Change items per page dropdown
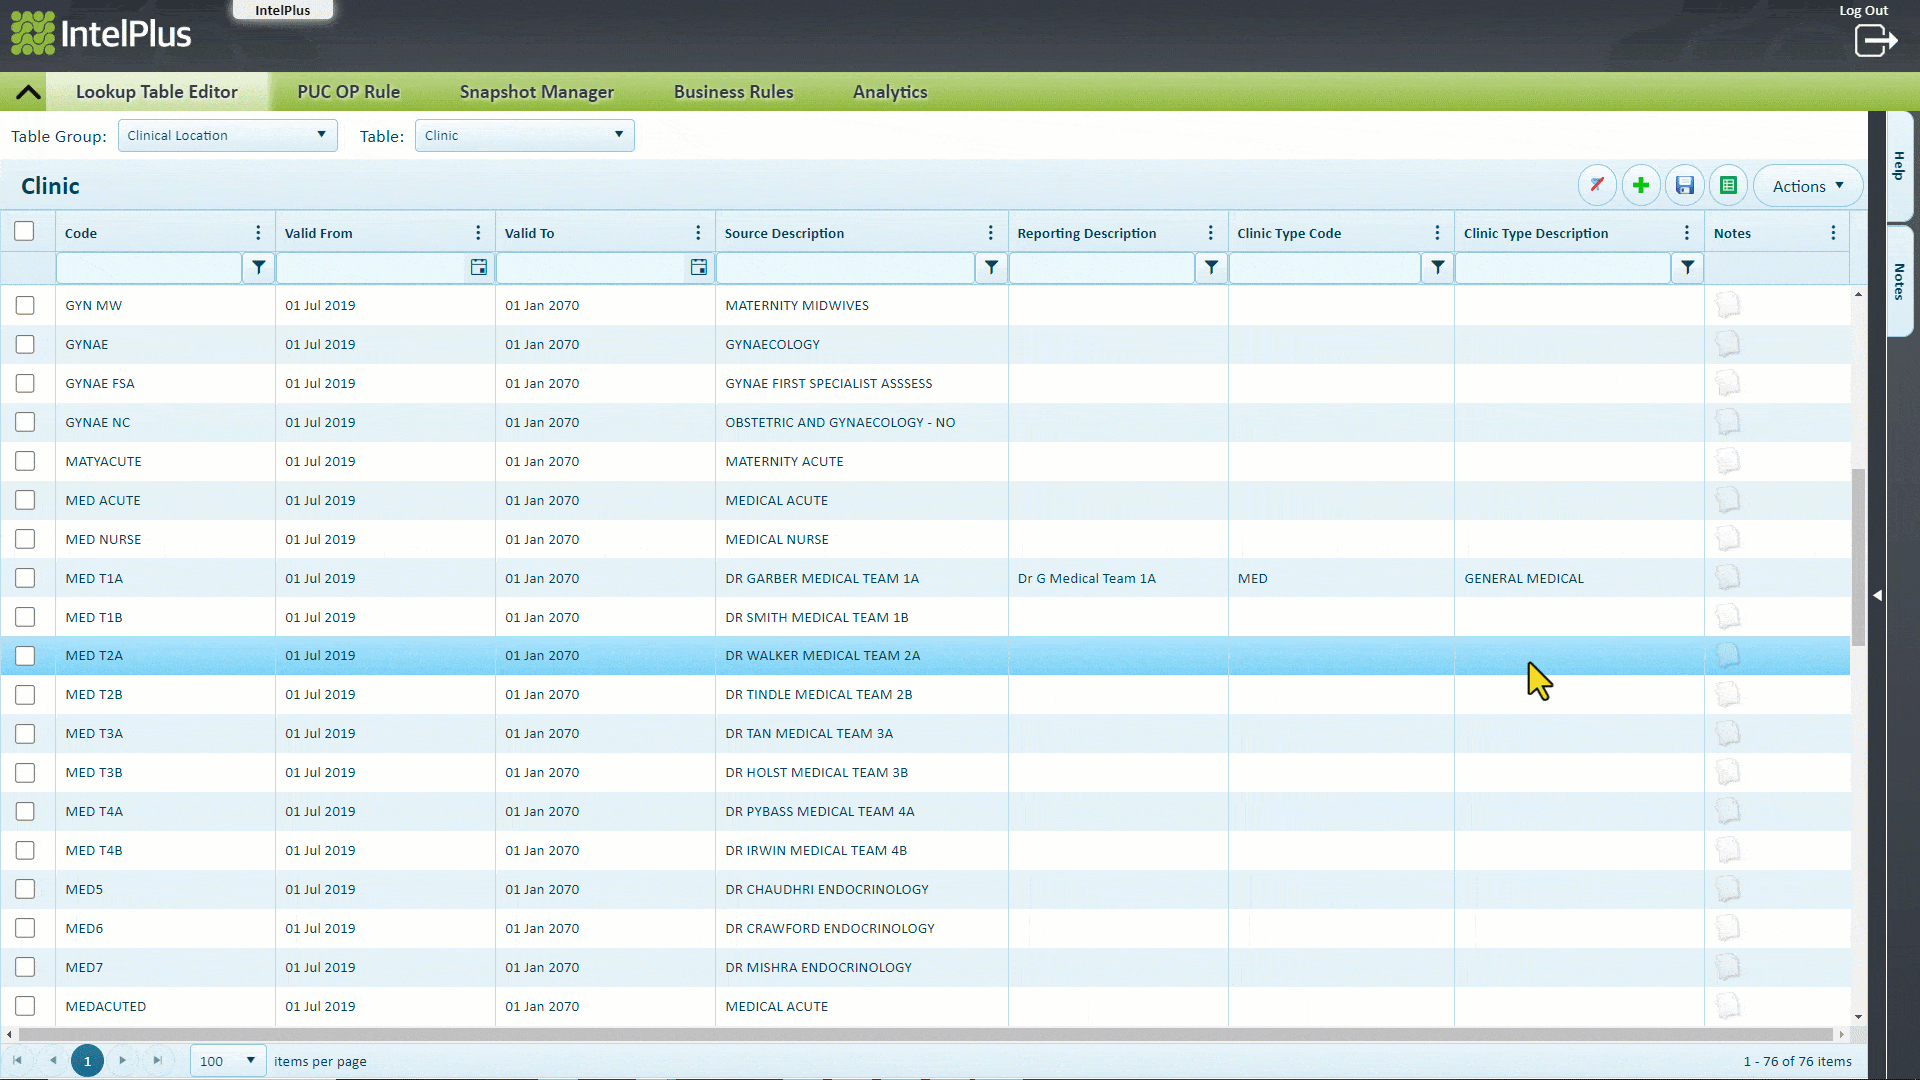This screenshot has height=1080, width=1920. pos(228,1061)
